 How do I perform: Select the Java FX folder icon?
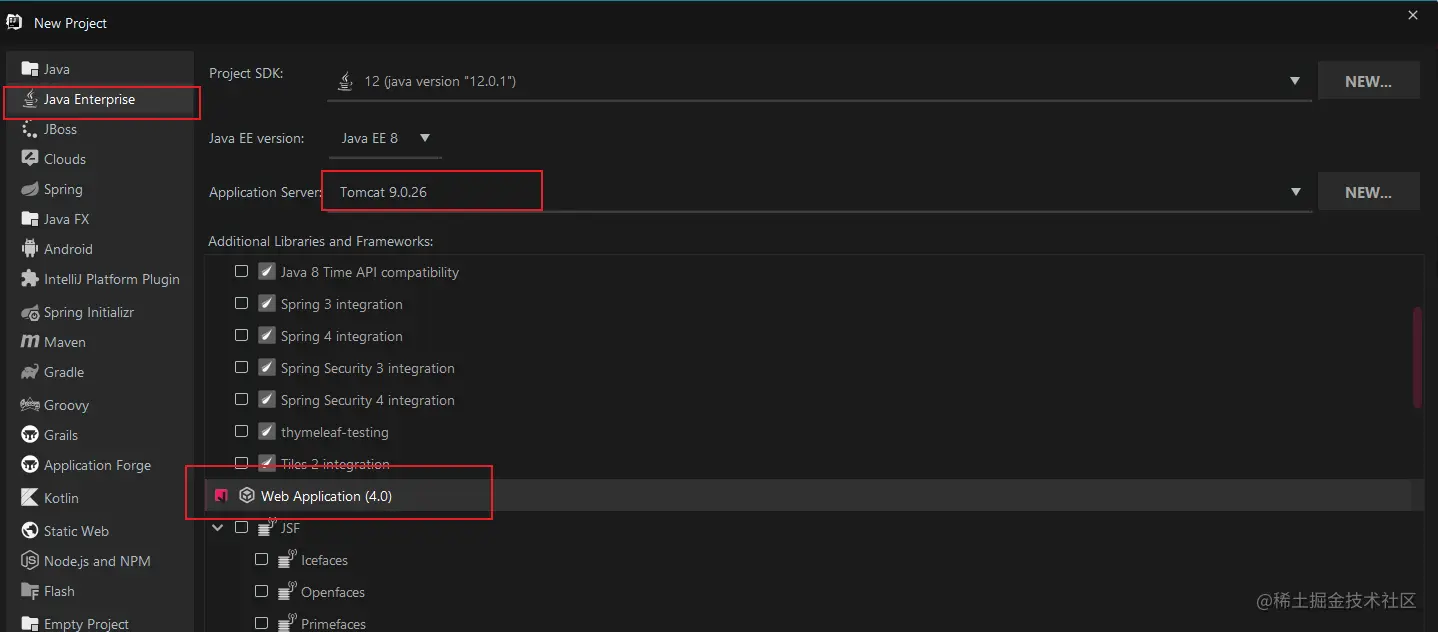29,219
